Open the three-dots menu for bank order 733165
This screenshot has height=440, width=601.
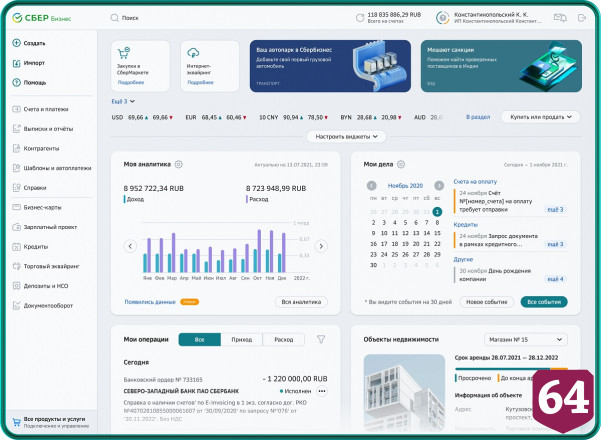[322, 391]
